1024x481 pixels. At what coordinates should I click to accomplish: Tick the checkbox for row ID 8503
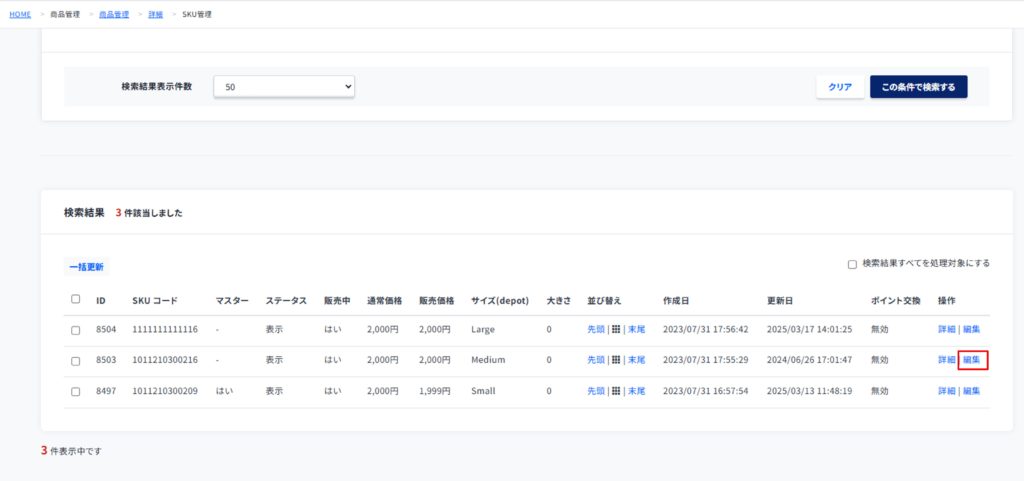coord(76,360)
